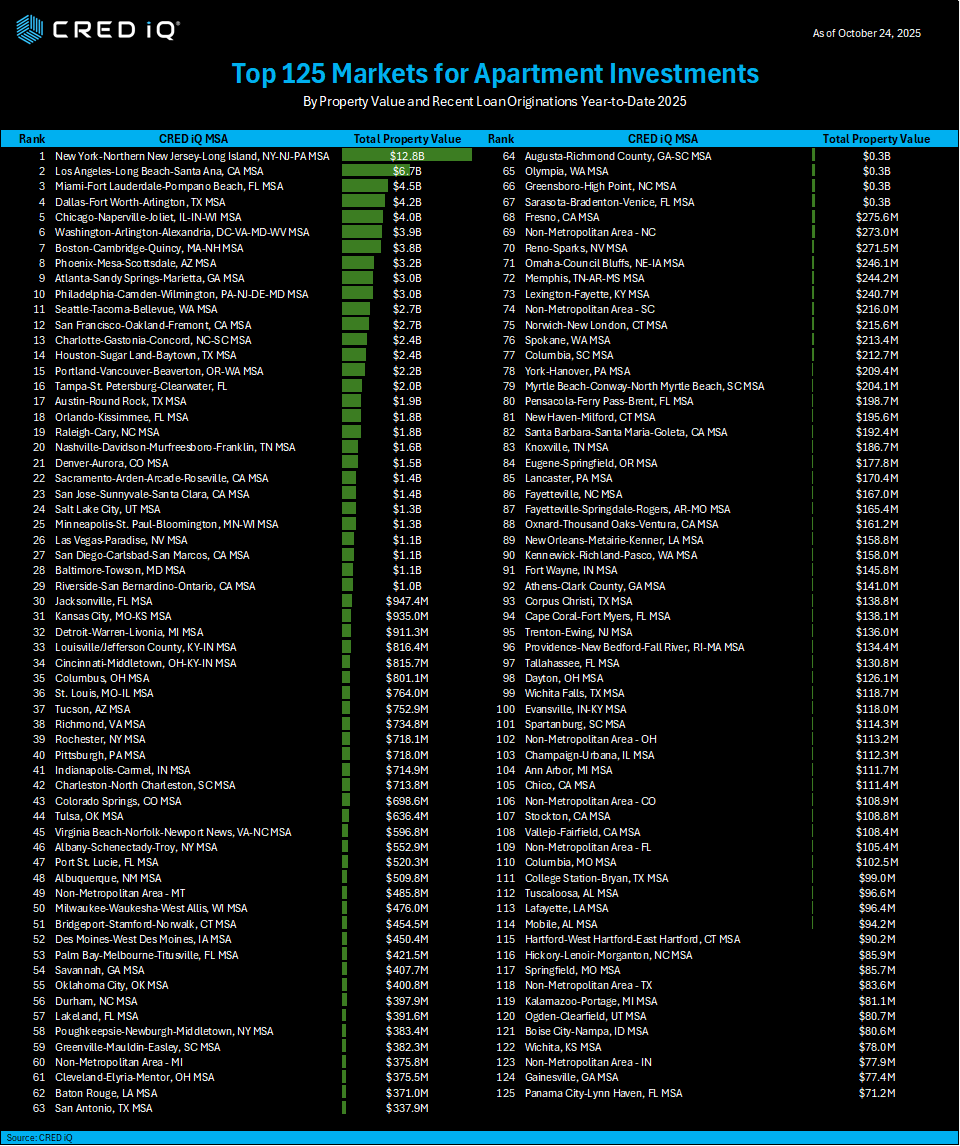Click the Dallas-Fort Worth-Arlington, TX MSA entry
This screenshot has width=960, height=1146.
coord(140,202)
